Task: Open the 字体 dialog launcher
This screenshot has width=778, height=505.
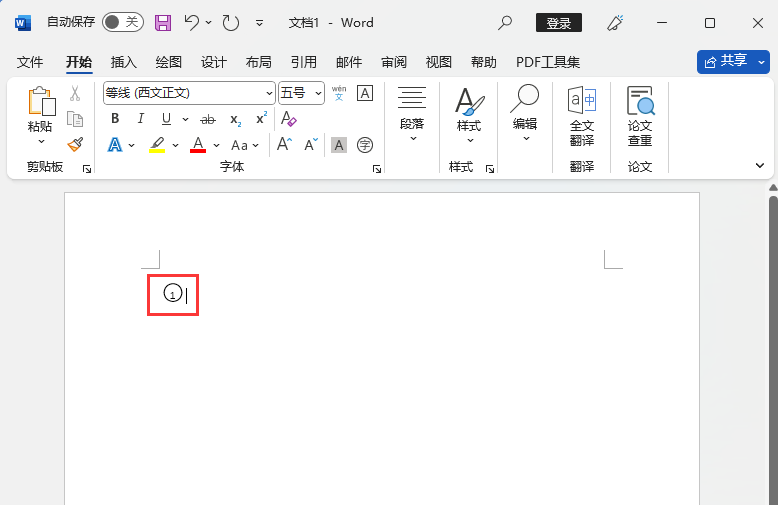Action: tap(377, 169)
